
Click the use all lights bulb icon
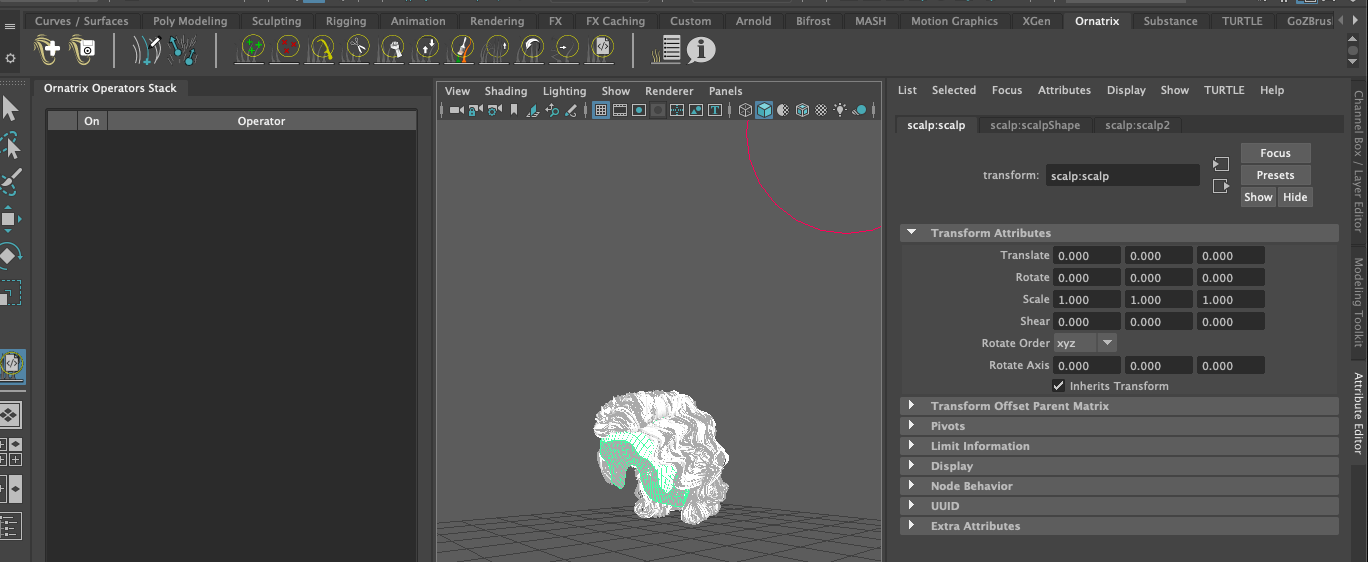[840, 110]
